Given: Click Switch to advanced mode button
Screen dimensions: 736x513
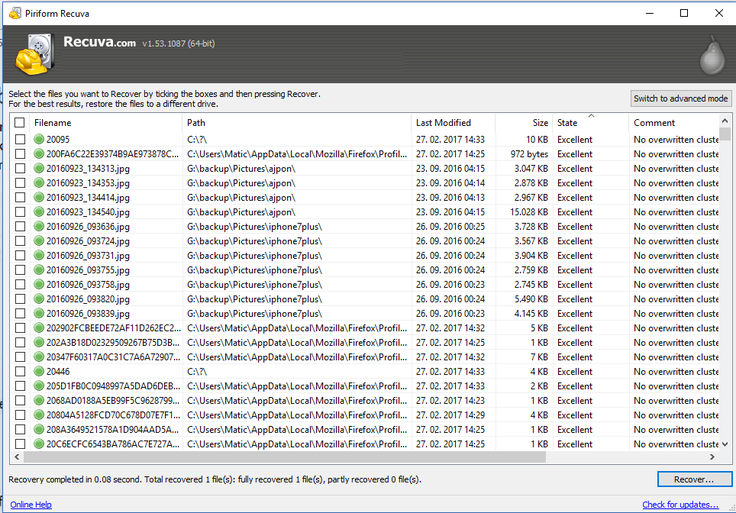Looking at the screenshot, I should pyautogui.click(x=681, y=99).
